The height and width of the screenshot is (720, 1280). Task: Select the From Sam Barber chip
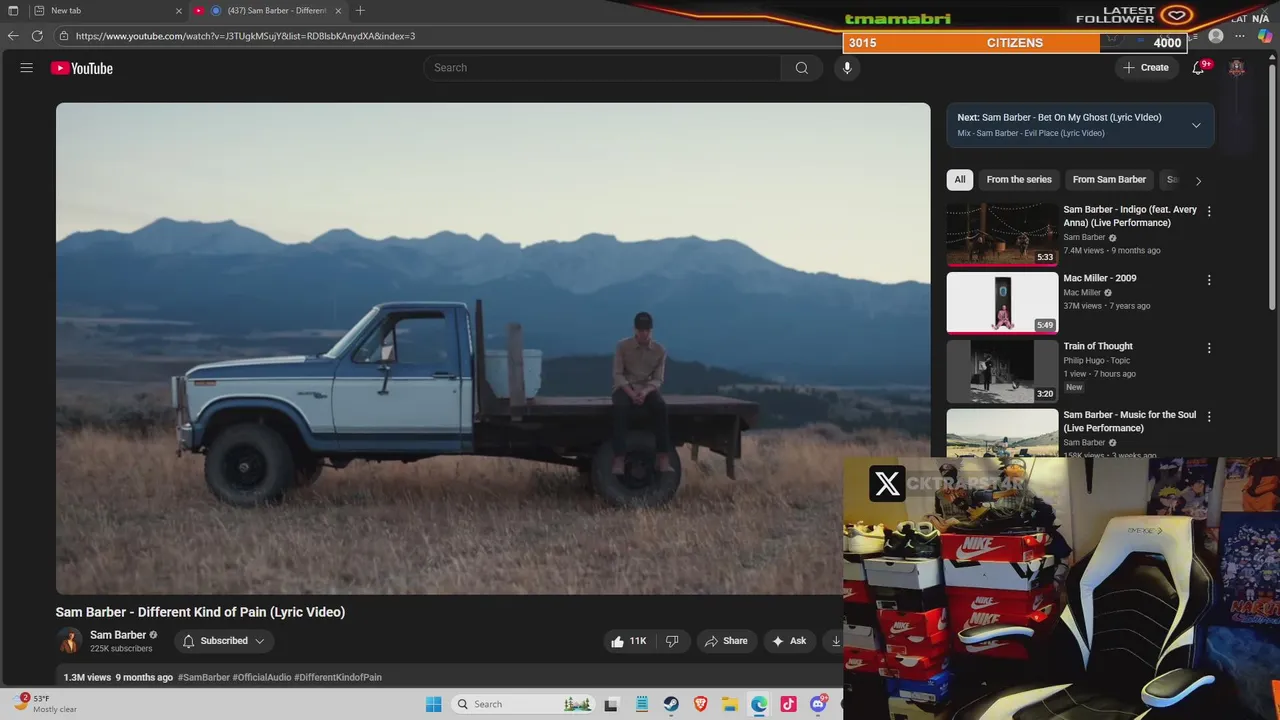point(1109,180)
